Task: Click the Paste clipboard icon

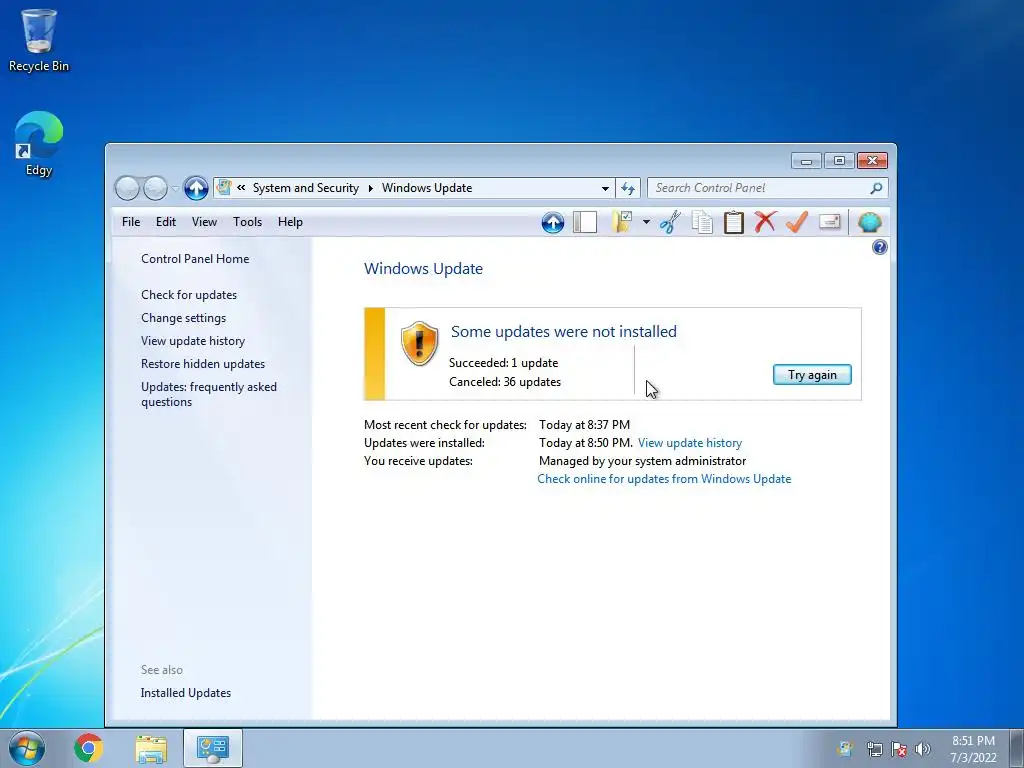Action: click(x=733, y=223)
